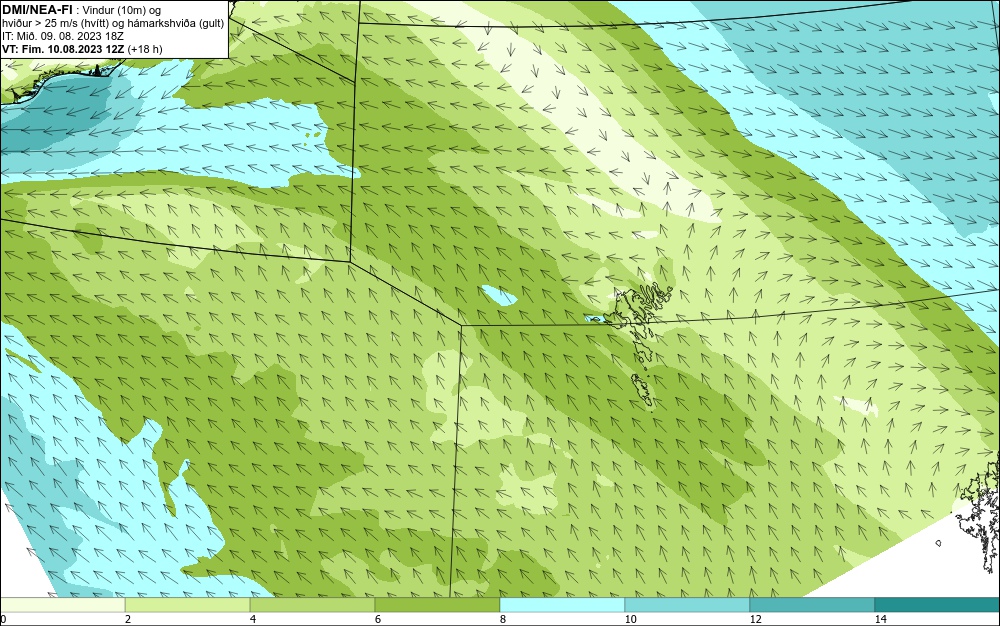Click the 'hviður > 25 m/s' caption line
The height and width of the screenshot is (626, 1000).
tap(113, 24)
